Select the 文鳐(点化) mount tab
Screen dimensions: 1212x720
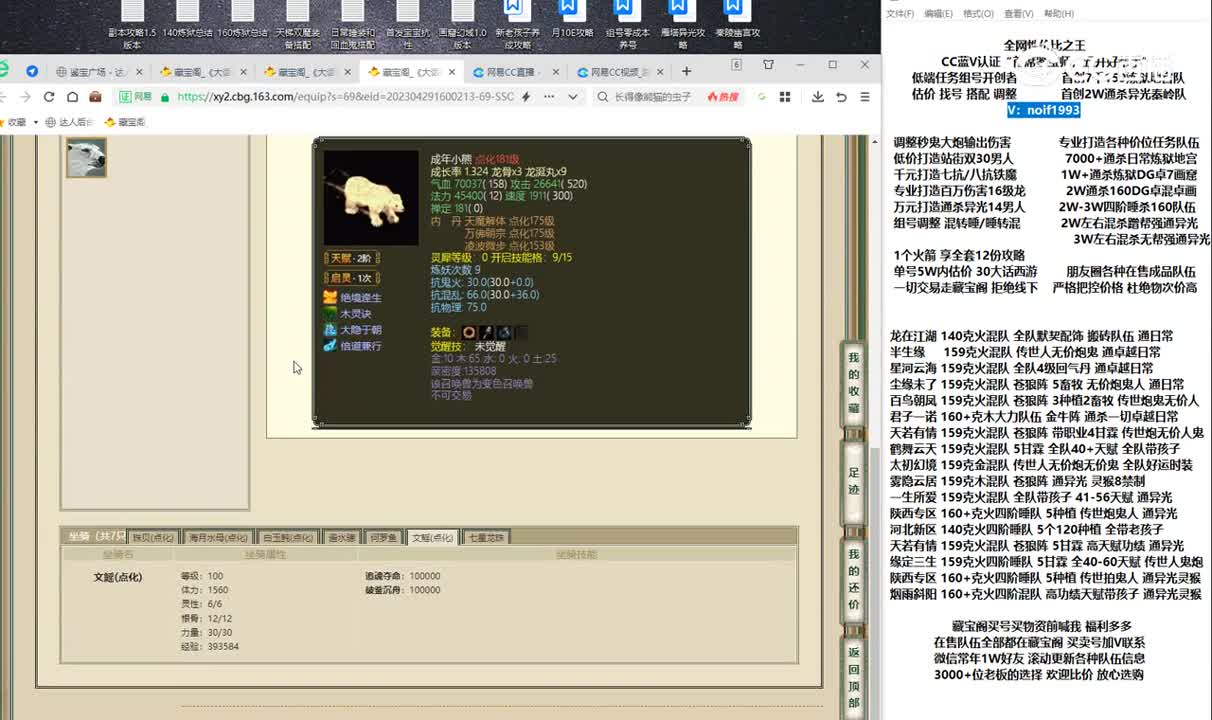(433, 537)
